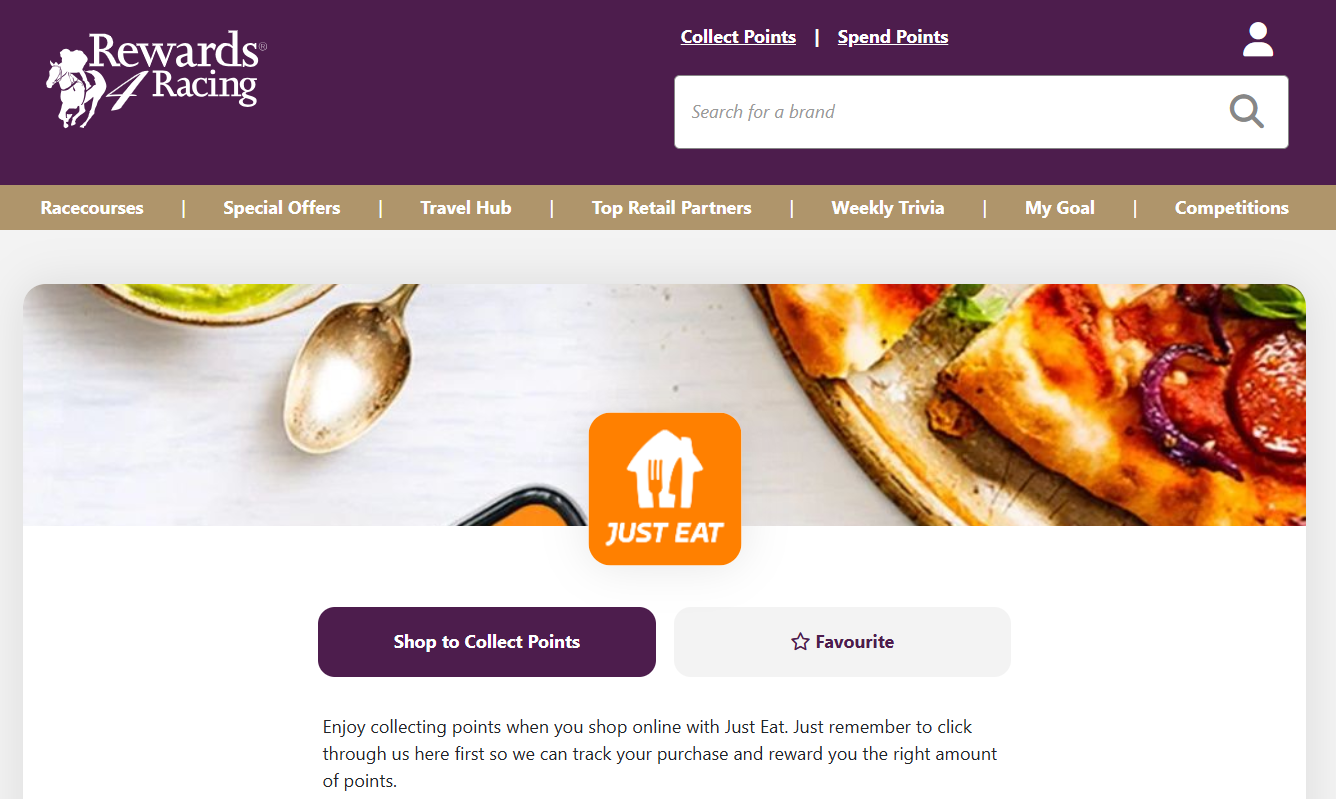
Task: Open Weekly Trivia from the nav bar
Action: [x=888, y=208]
